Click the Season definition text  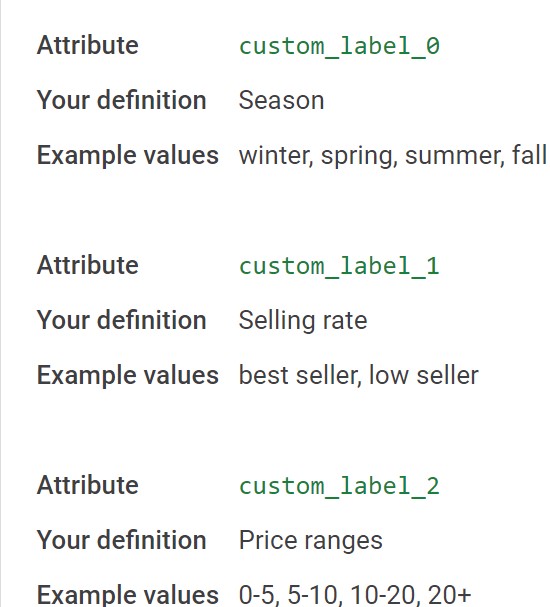click(281, 100)
